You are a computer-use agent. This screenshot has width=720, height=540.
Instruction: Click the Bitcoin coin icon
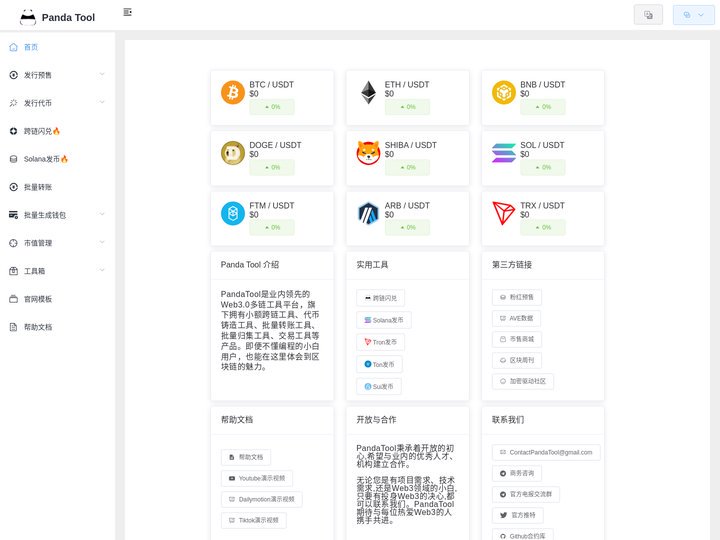[233, 92]
